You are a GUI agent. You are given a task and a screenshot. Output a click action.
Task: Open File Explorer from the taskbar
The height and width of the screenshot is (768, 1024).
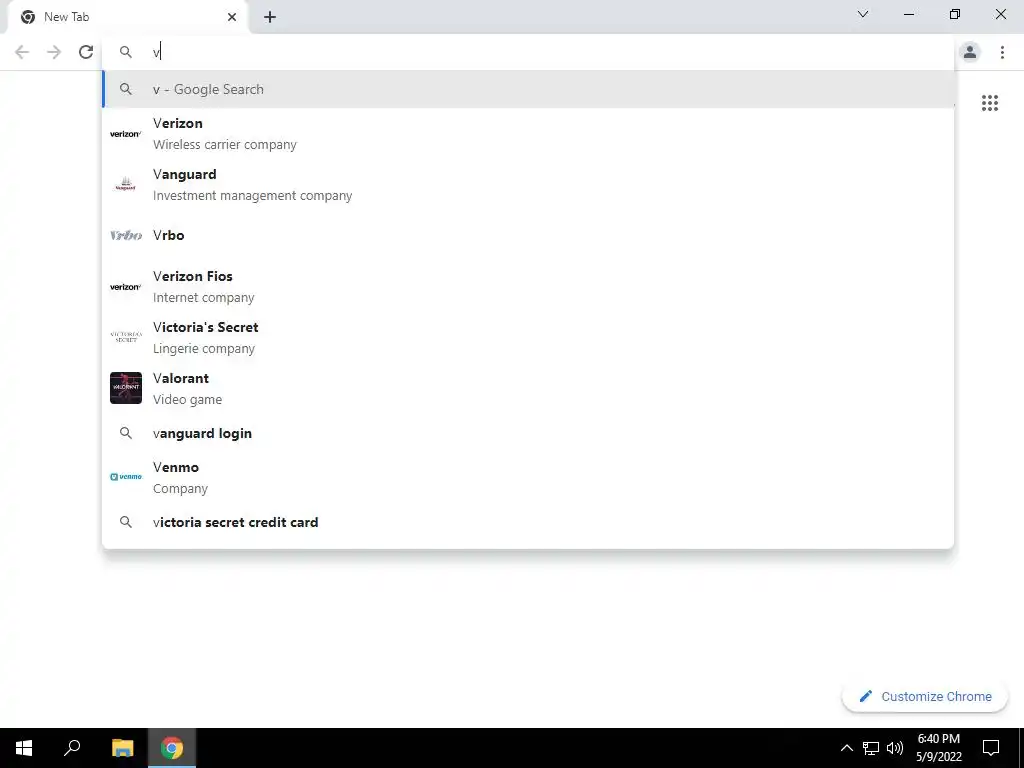click(122, 748)
